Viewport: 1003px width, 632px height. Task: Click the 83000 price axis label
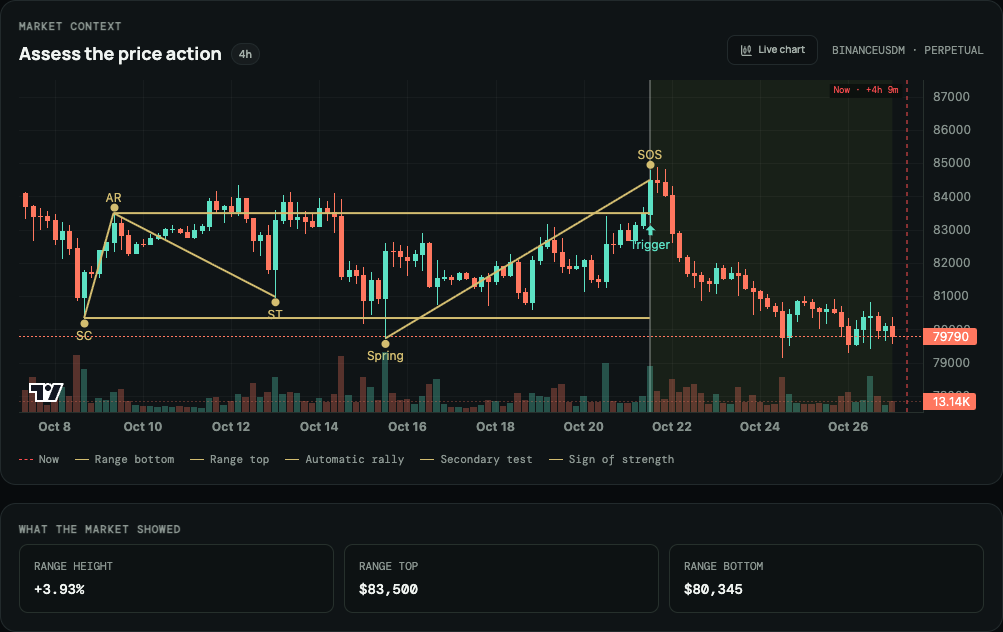[x=951, y=229]
